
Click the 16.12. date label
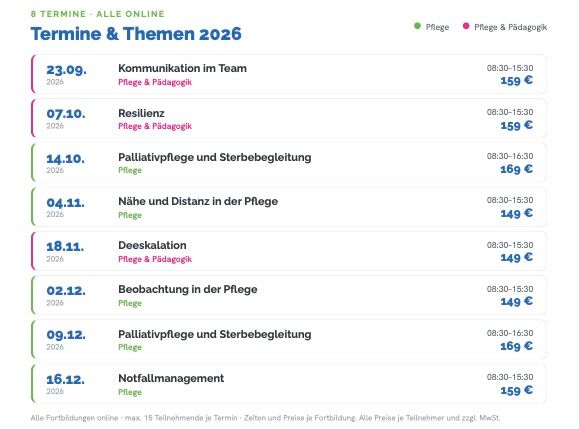66,379
